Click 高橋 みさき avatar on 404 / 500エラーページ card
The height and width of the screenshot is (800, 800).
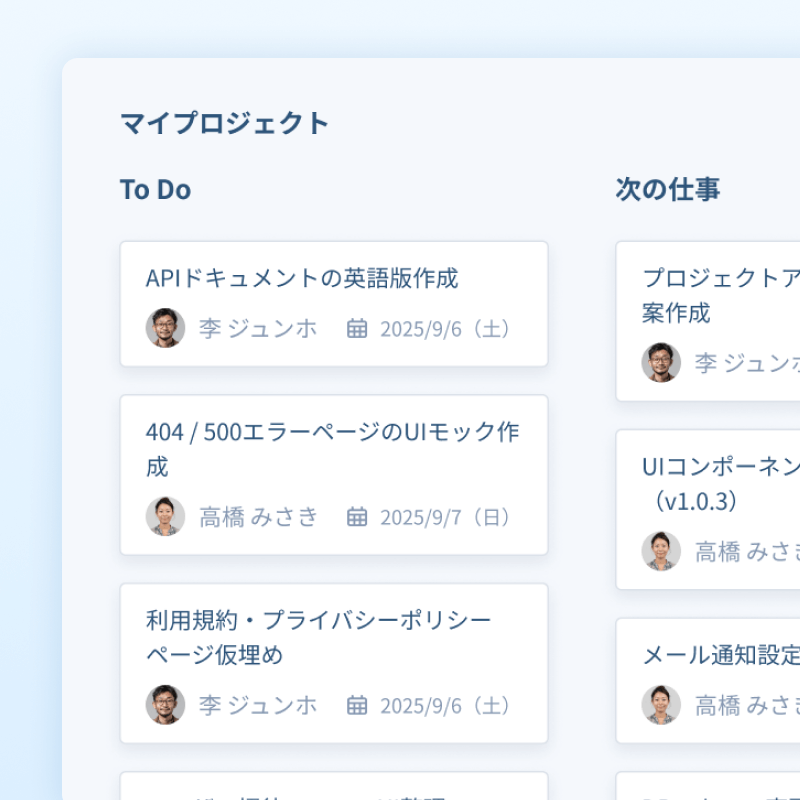(165, 516)
